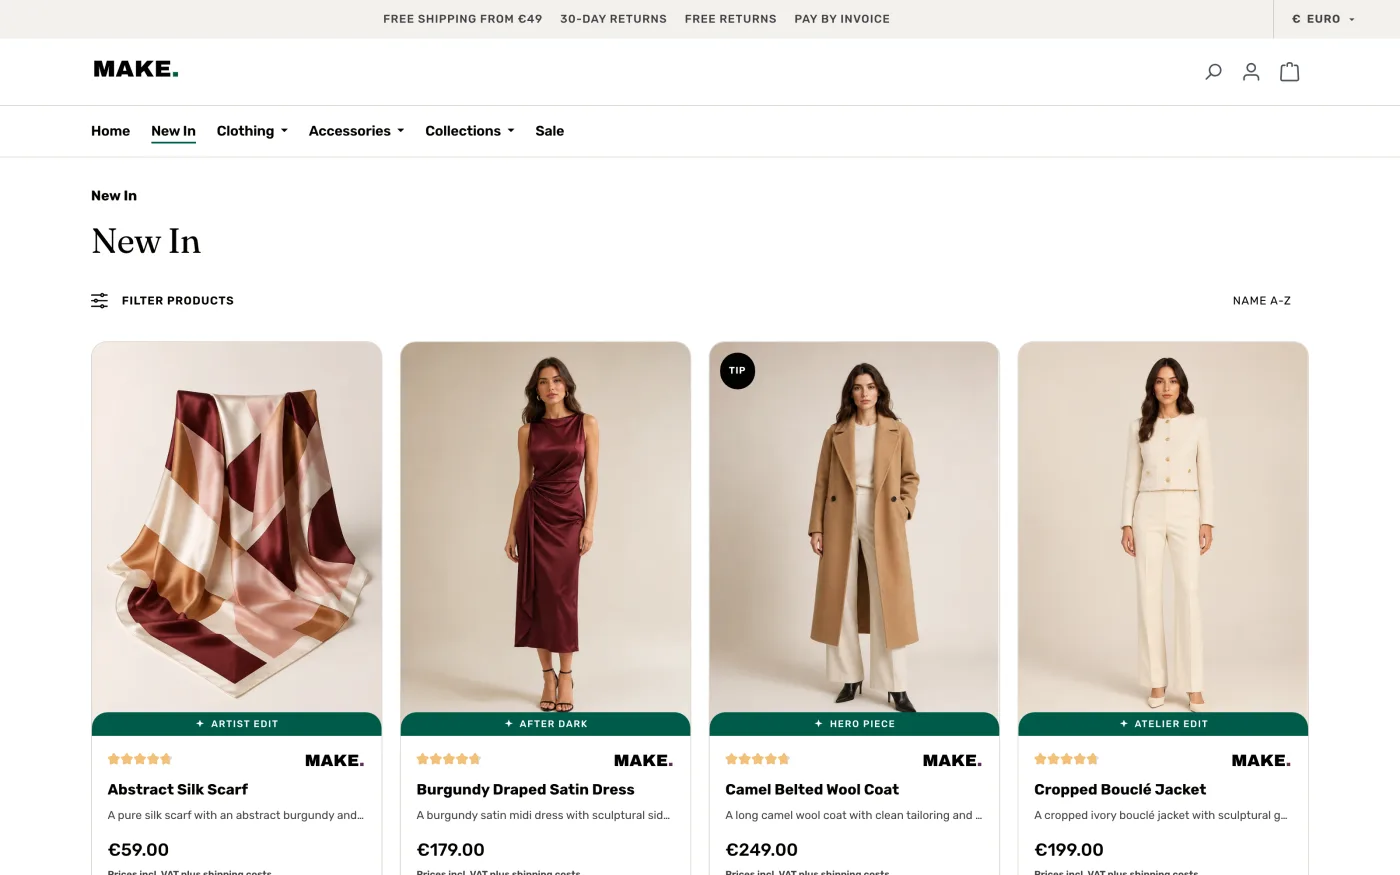Click star rating on Burgundy Draped Satin Dress
Viewport: 1400px width, 875px height.
pos(449,759)
